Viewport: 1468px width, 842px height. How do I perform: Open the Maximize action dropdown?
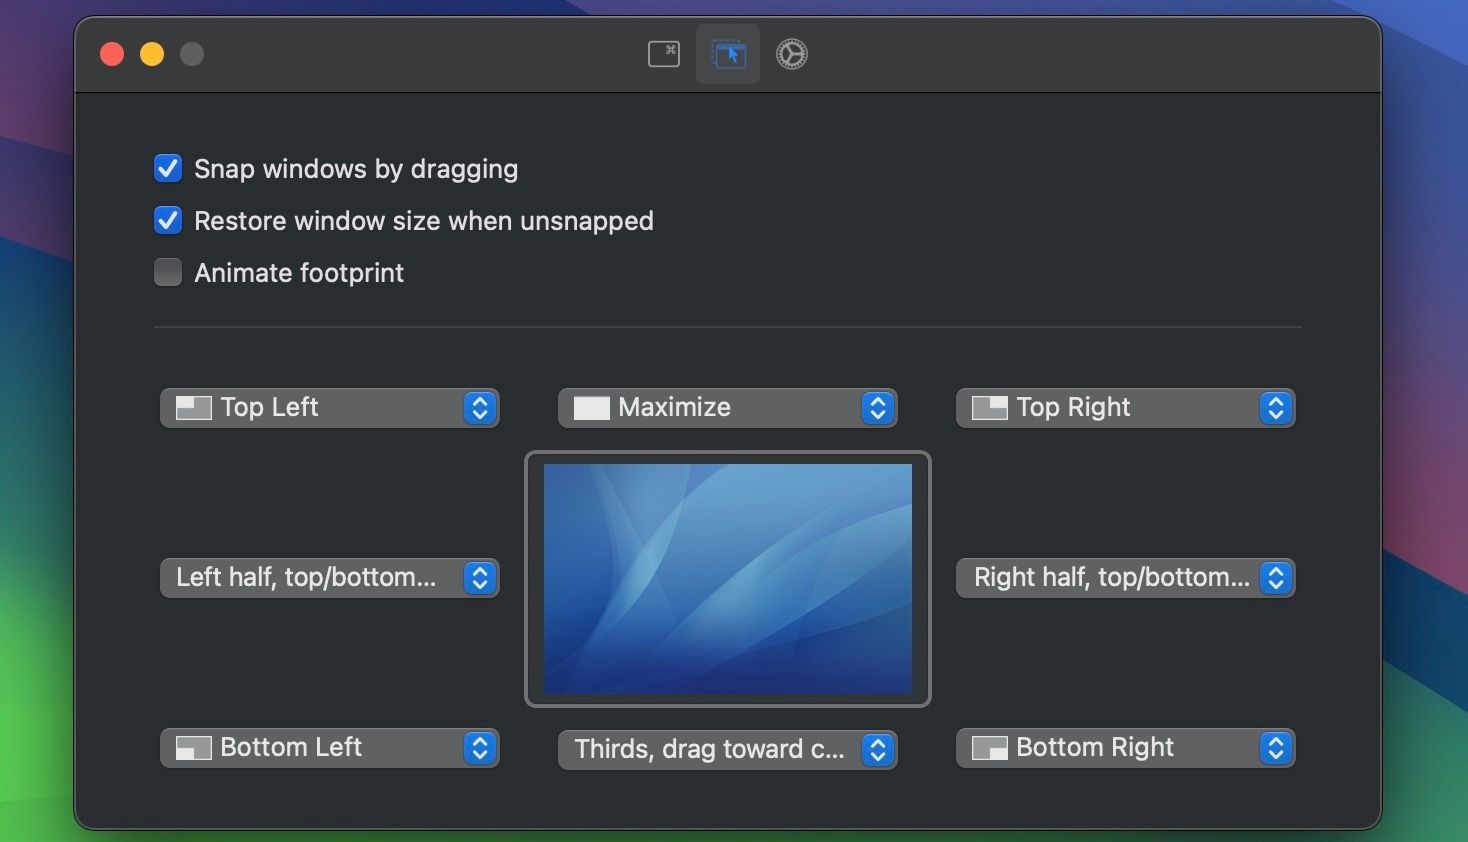coord(877,407)
